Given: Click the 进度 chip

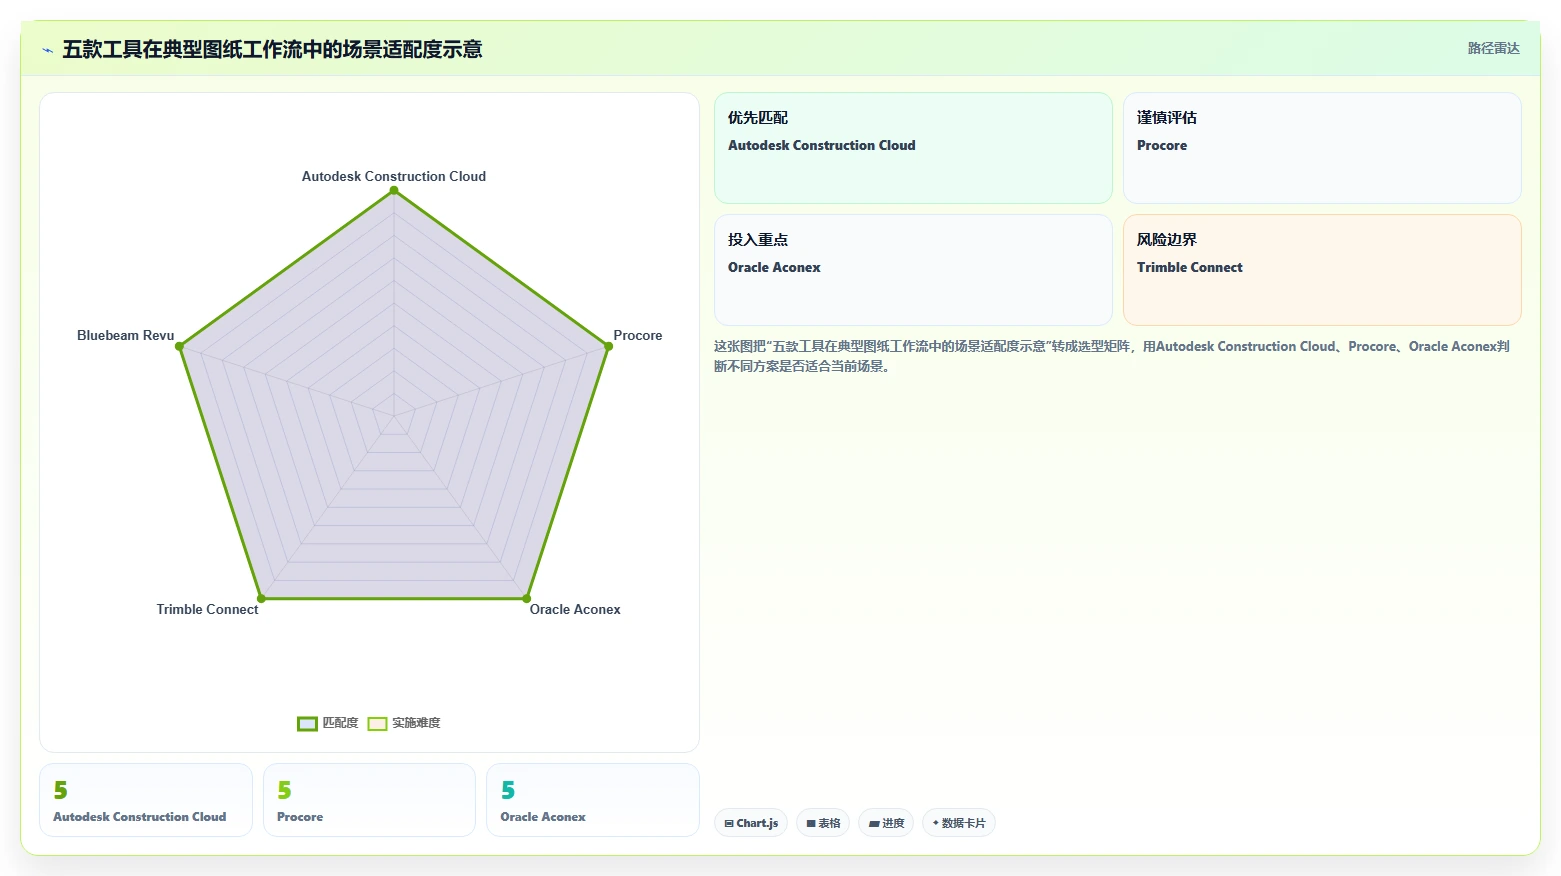Looking at the screenshot, I should click(x=886, y=823).
